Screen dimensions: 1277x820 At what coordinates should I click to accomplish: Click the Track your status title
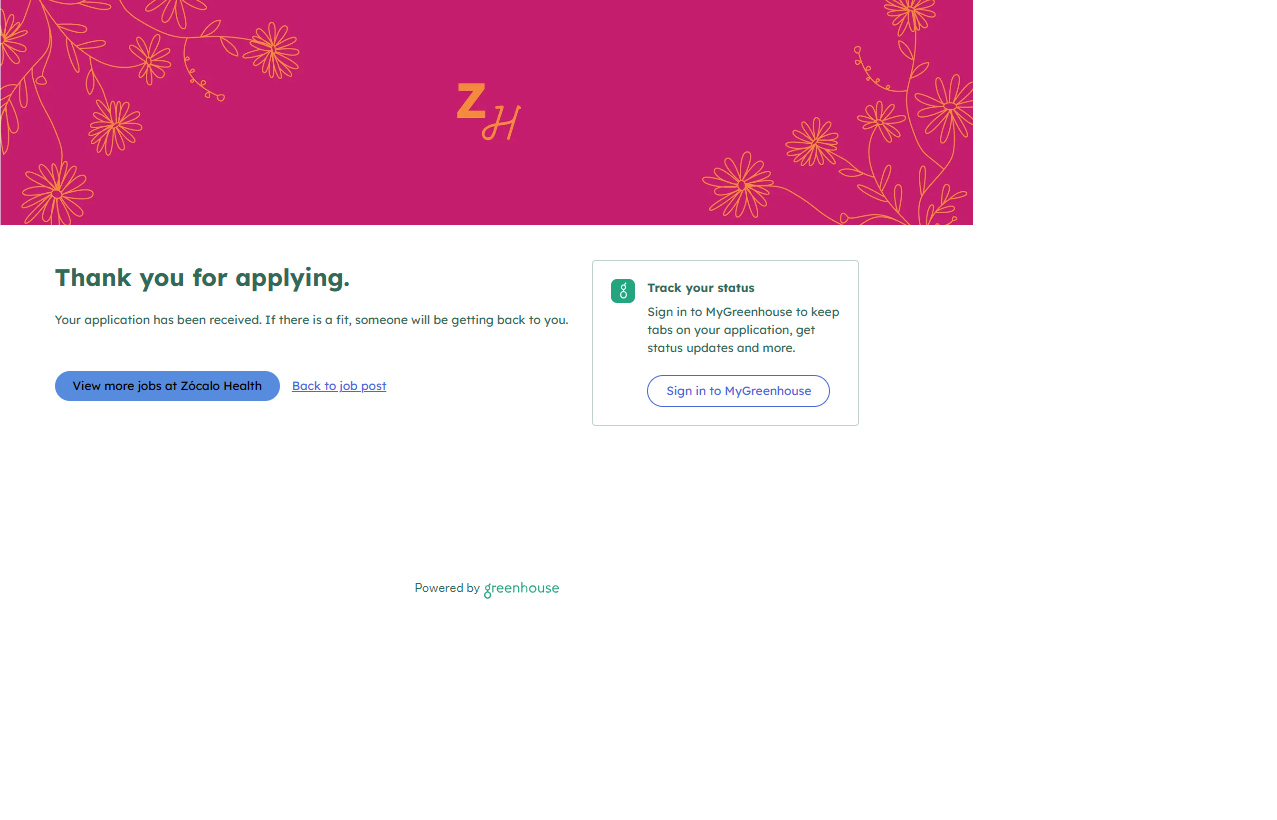click(700, 288)
